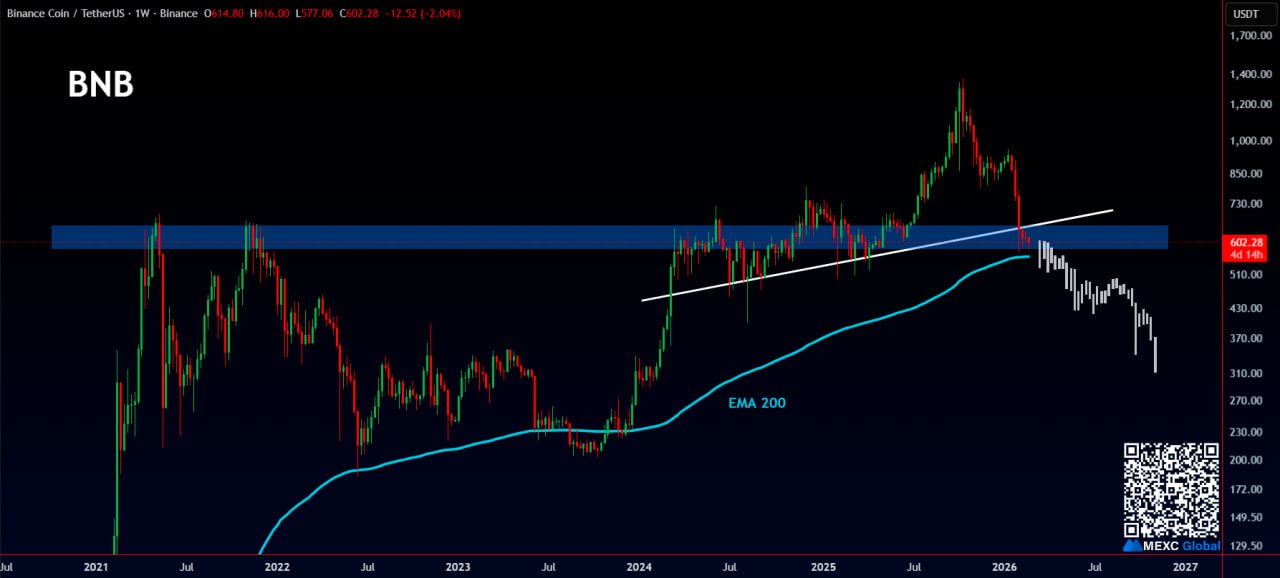
Task: Open the USDT currency selector
Action: click(1246, 14)
